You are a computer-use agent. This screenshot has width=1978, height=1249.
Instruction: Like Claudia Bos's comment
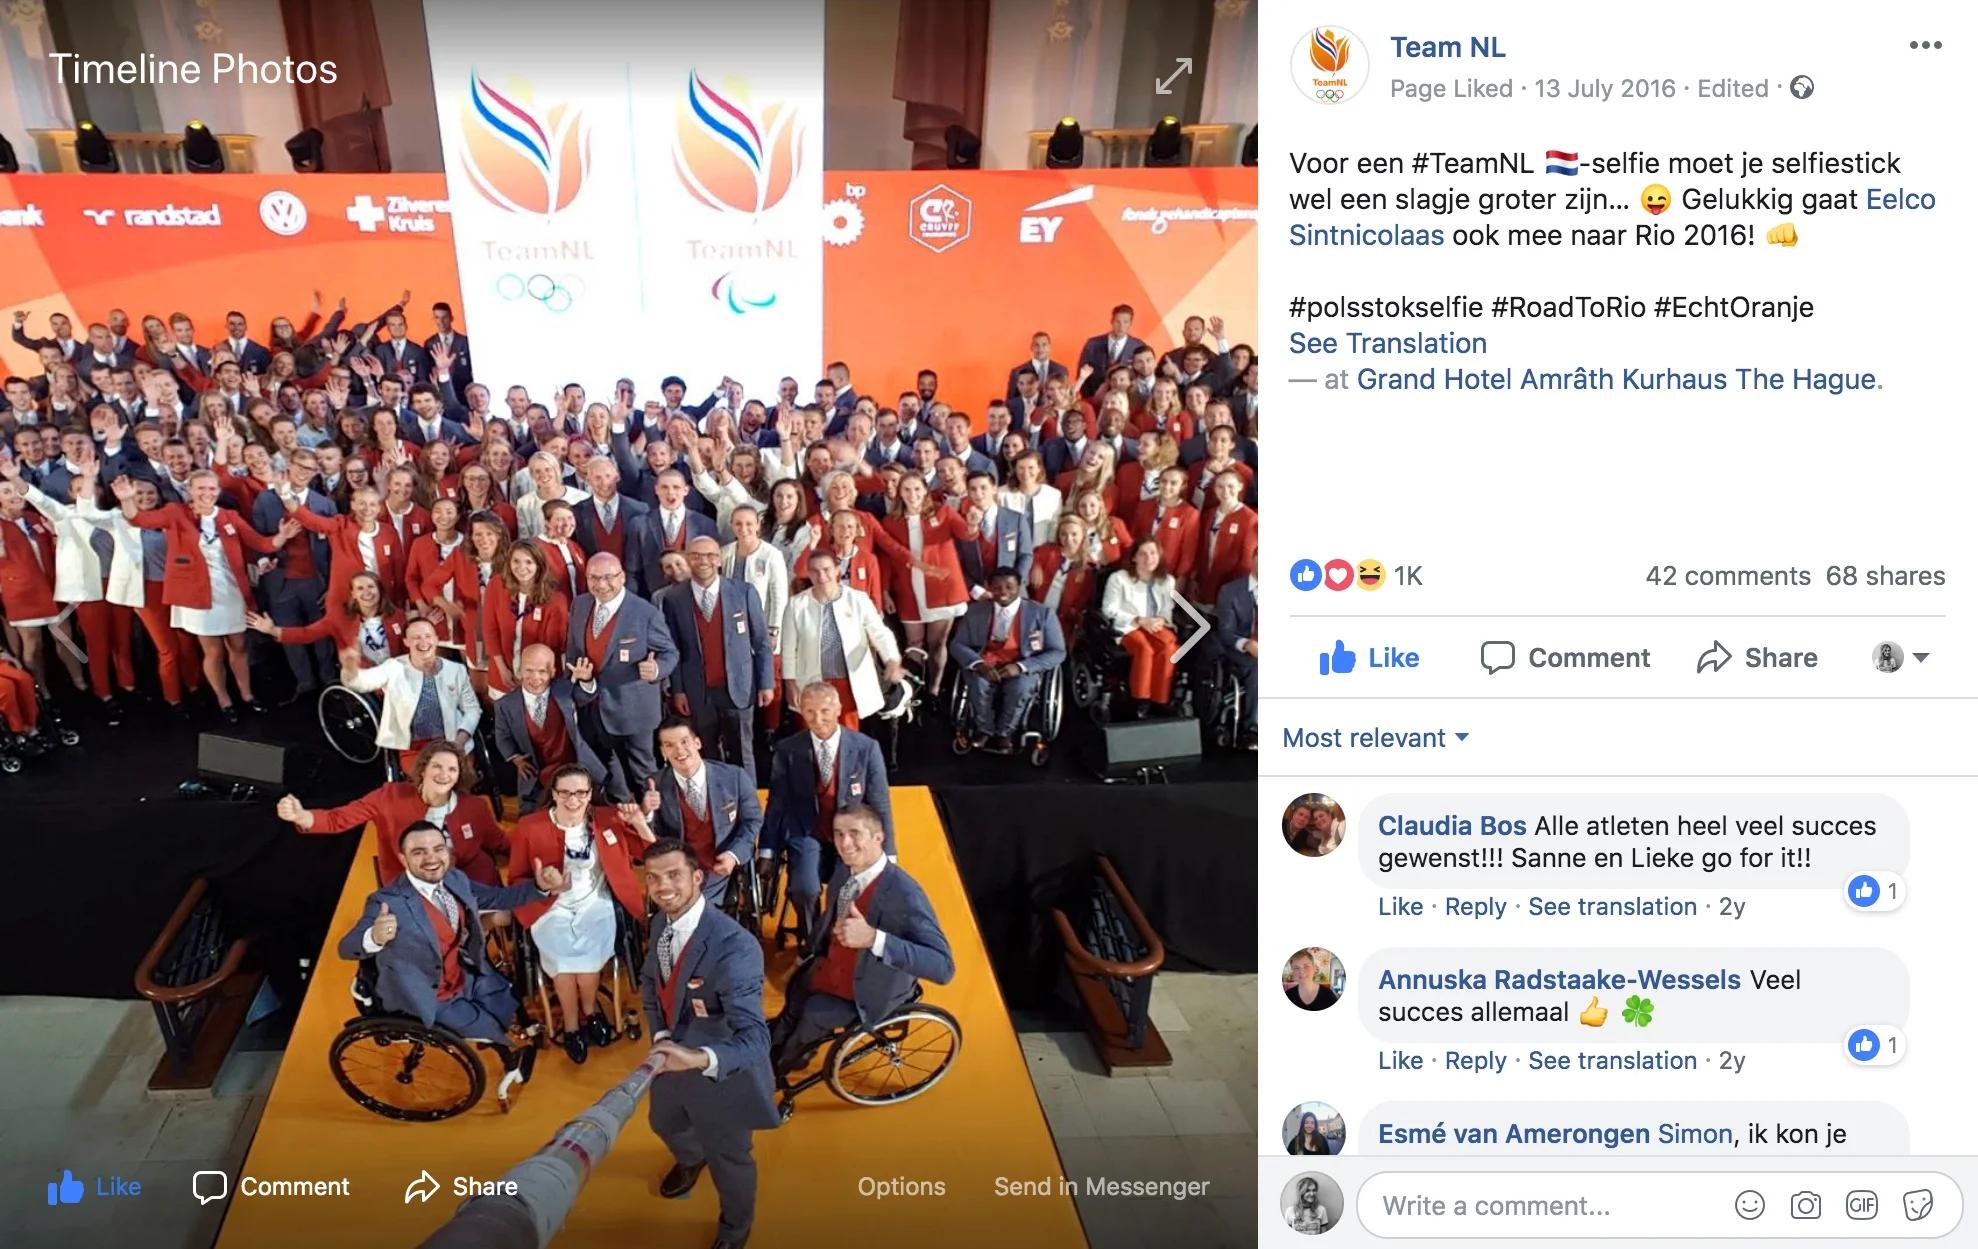(1400, 907)
